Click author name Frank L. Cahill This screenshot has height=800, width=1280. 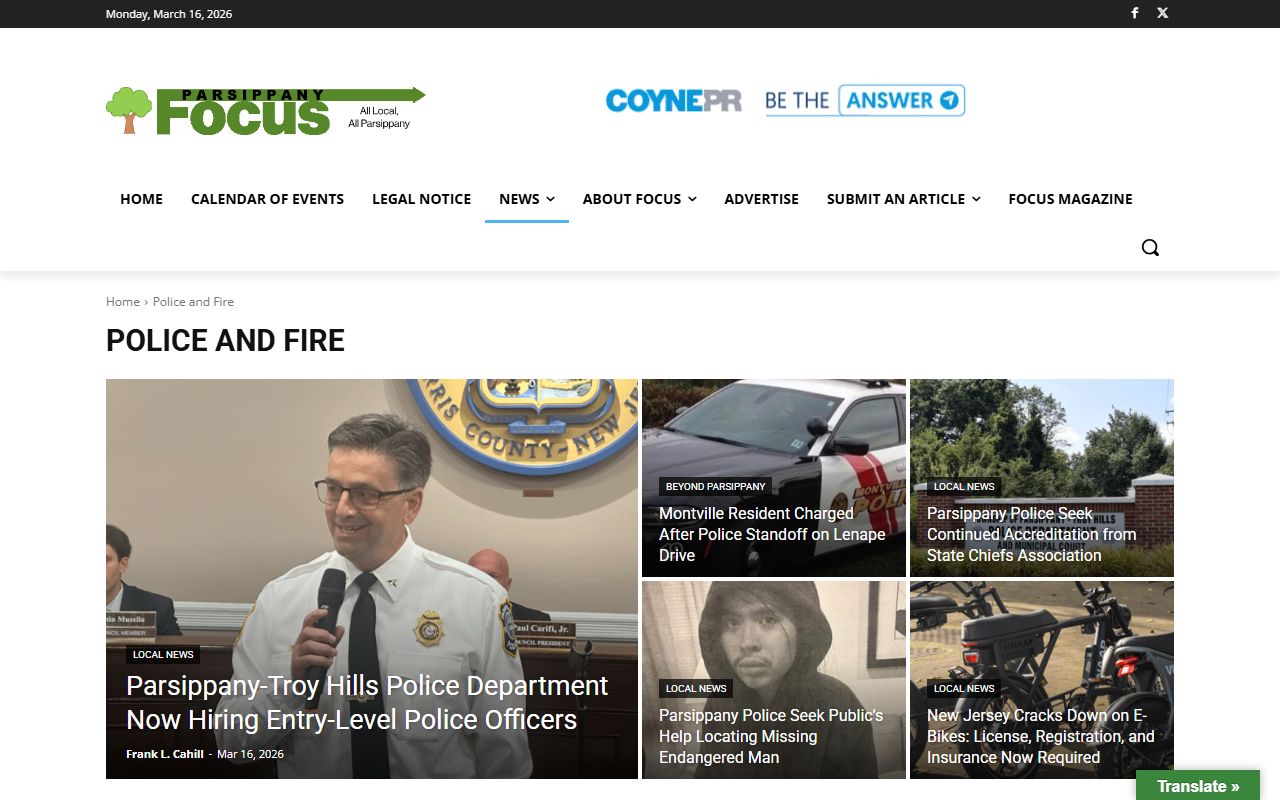coord(164,754)
